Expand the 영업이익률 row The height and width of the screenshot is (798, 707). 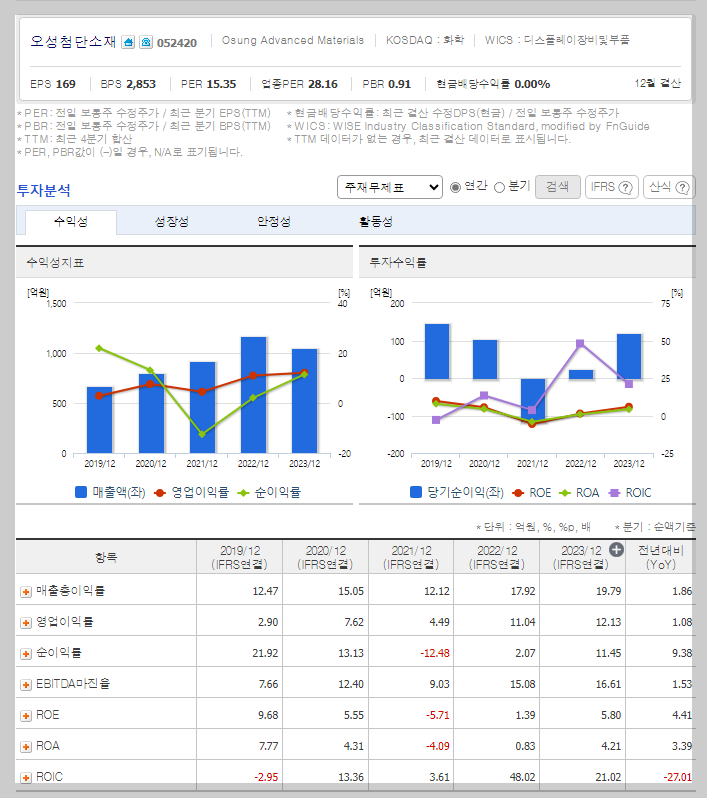(x=26, y=623)
